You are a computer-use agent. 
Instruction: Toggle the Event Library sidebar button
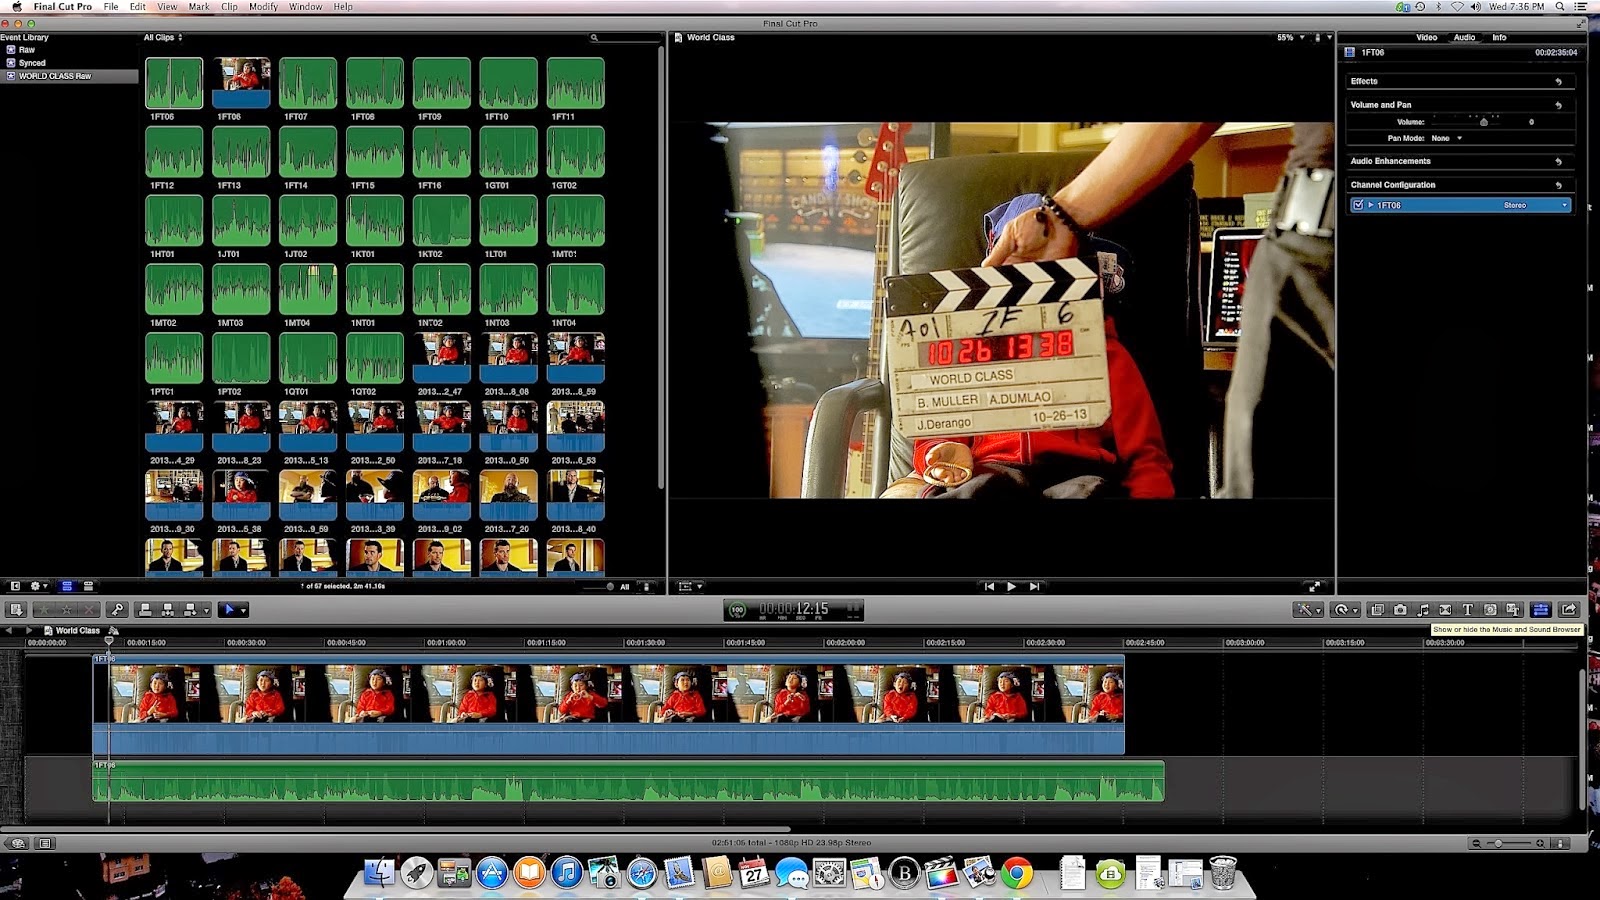tap(15, 586)
